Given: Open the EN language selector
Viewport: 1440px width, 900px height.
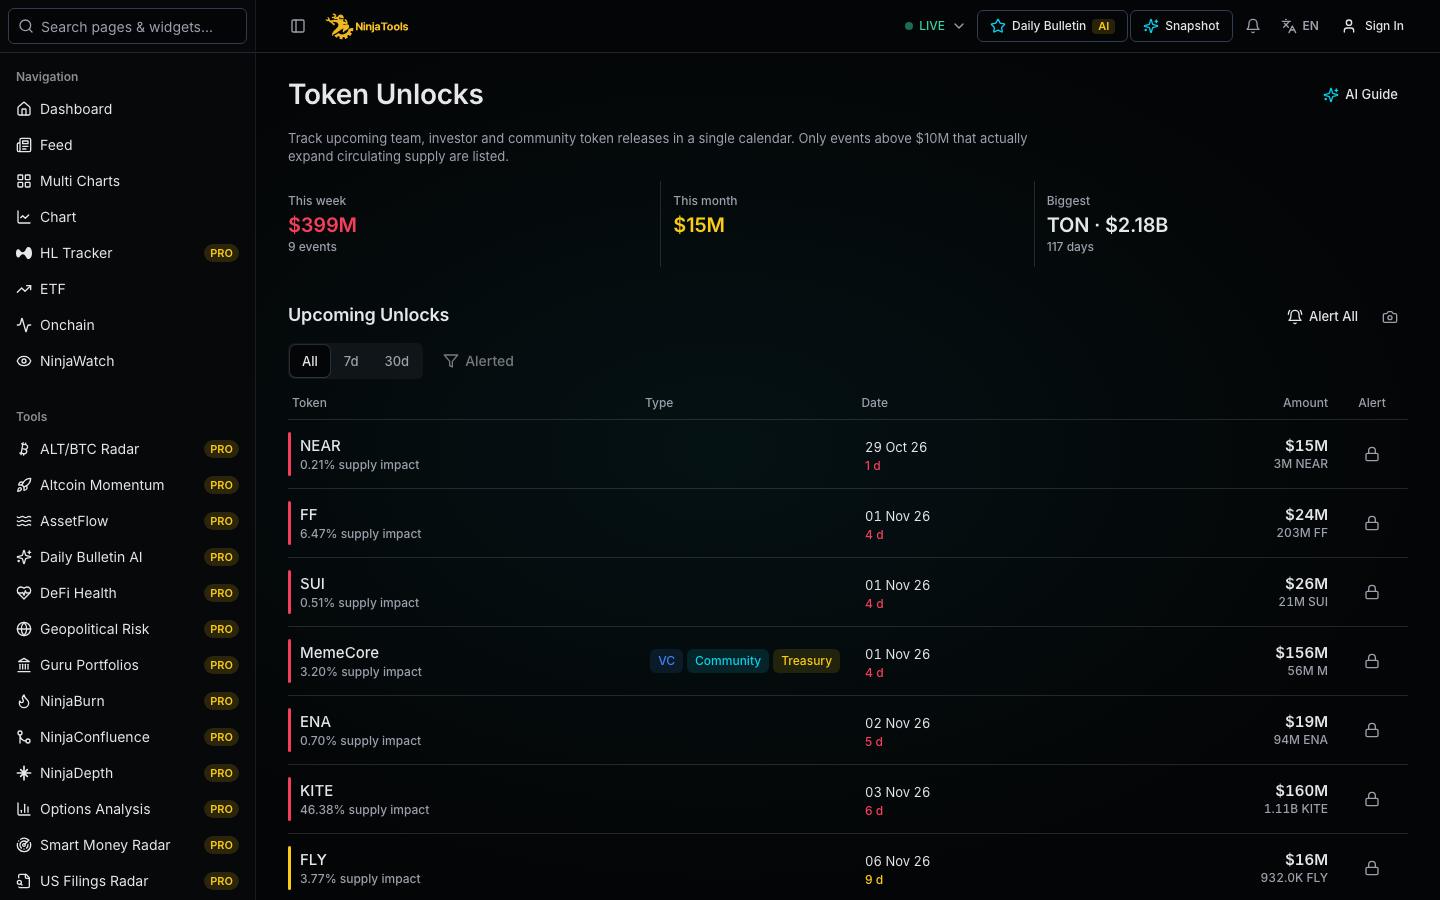Looking at the screenshot, I should pos(1300,26).
